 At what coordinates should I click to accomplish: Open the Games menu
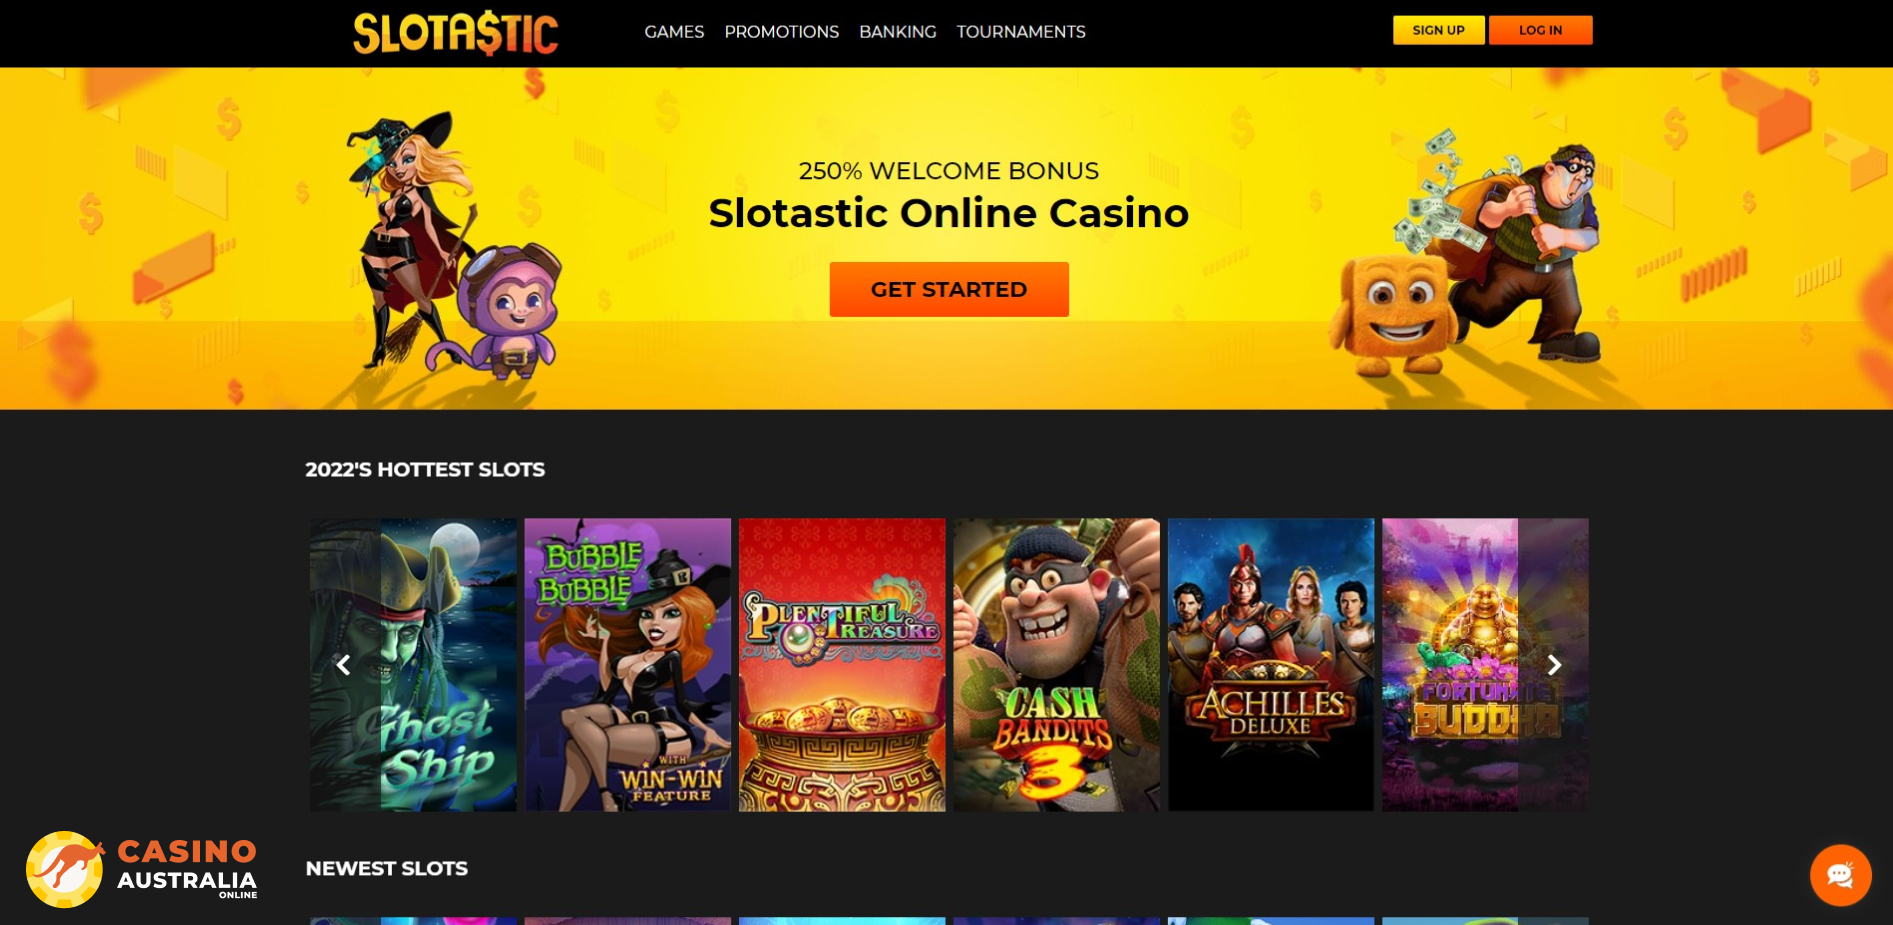[674, 32]
